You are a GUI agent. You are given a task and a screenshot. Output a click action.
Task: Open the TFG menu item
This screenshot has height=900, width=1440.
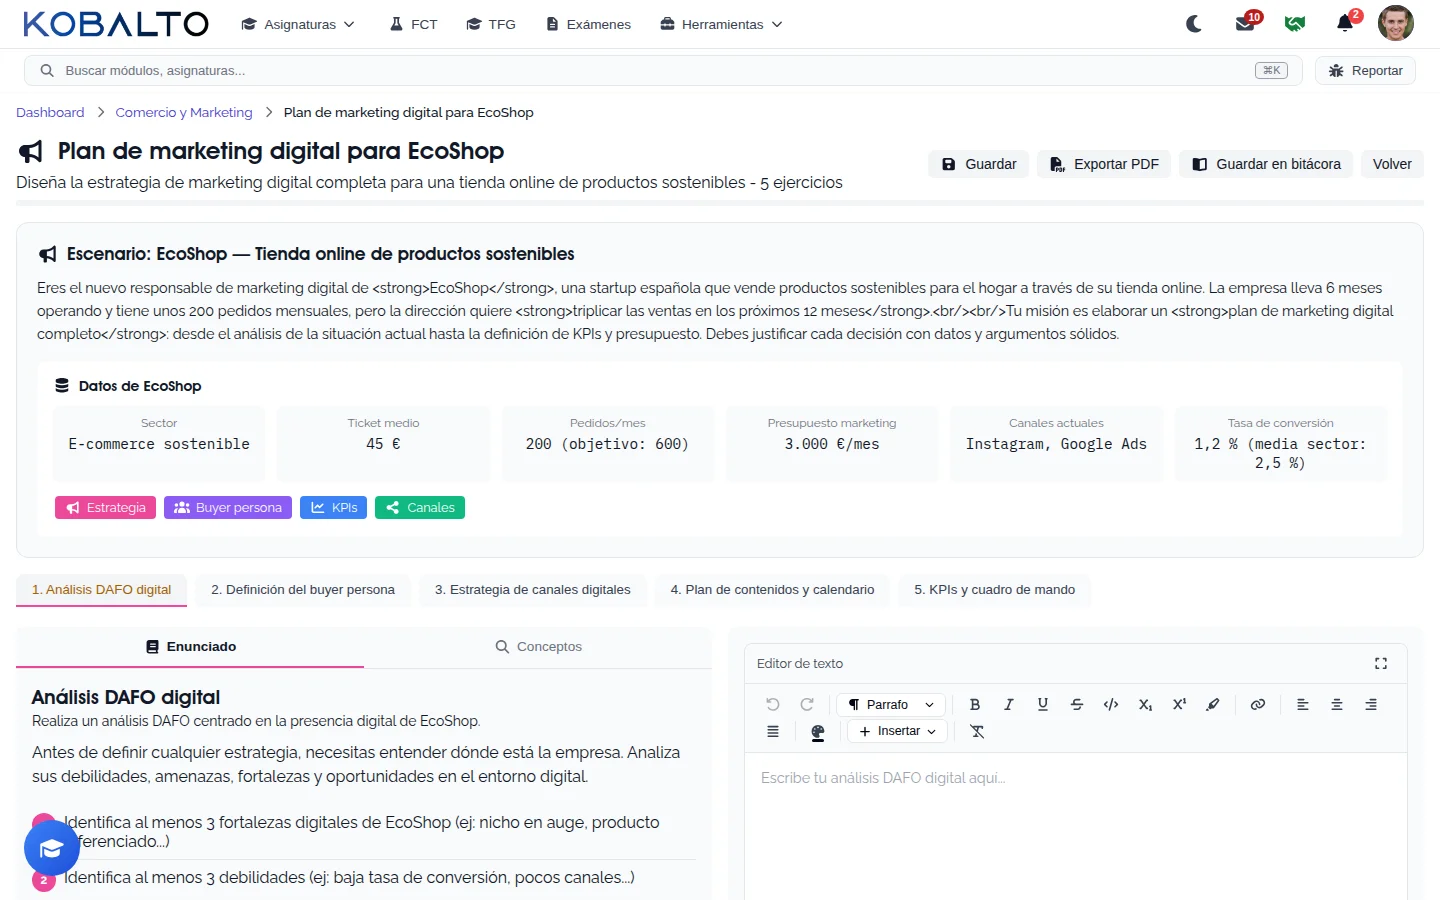pyautogui.click(x=491, y=24)
